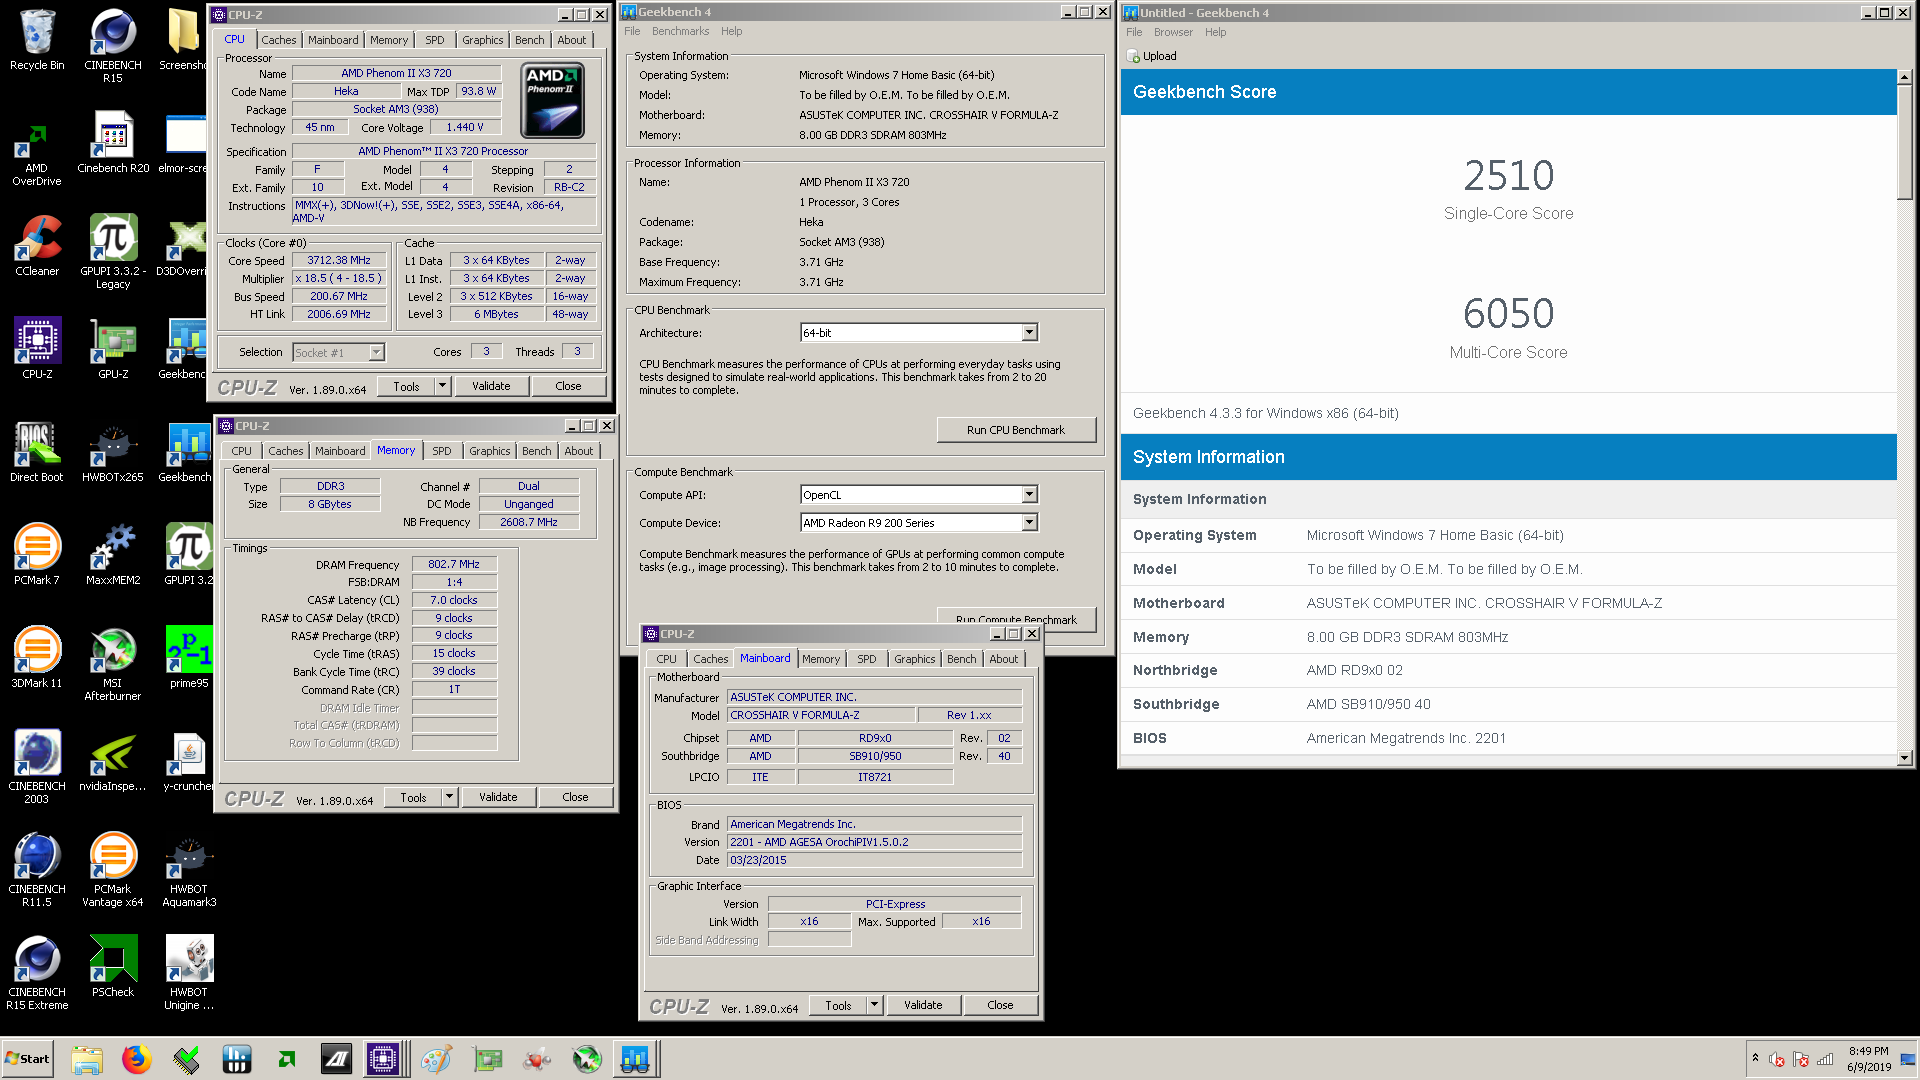1920x1080 pixels.
Task: Show hidden system tray icons
Action: (1755, 1058)
